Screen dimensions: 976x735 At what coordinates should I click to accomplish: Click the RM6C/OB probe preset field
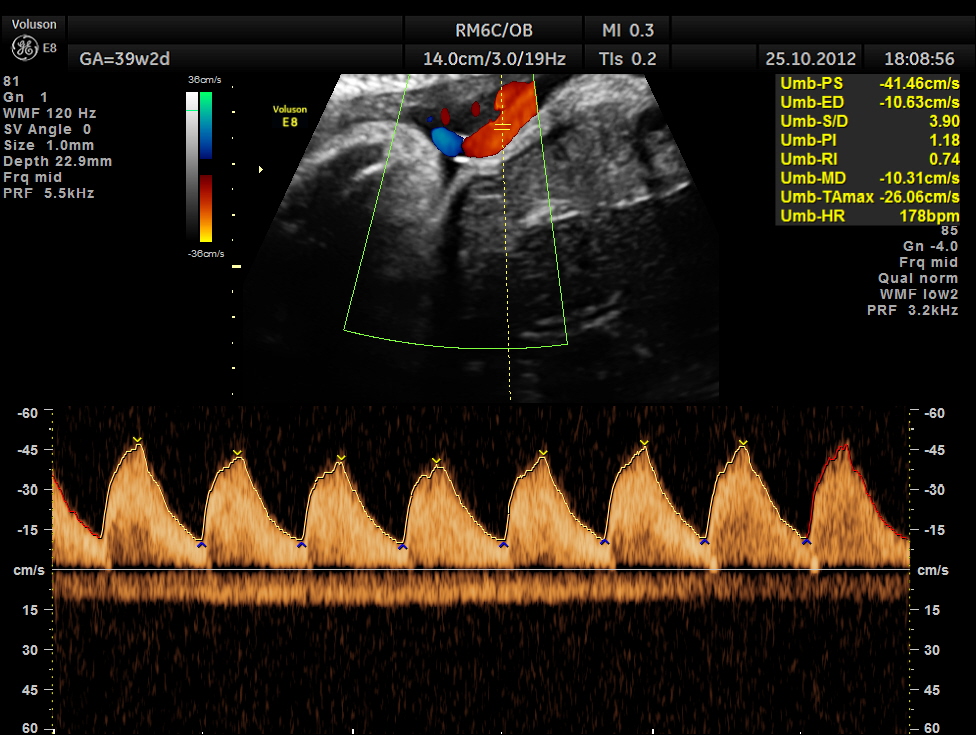point(494,29)
